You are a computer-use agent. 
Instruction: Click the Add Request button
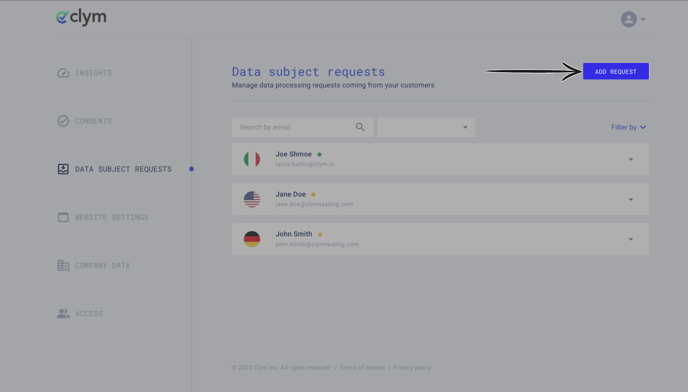coord(616,71)
